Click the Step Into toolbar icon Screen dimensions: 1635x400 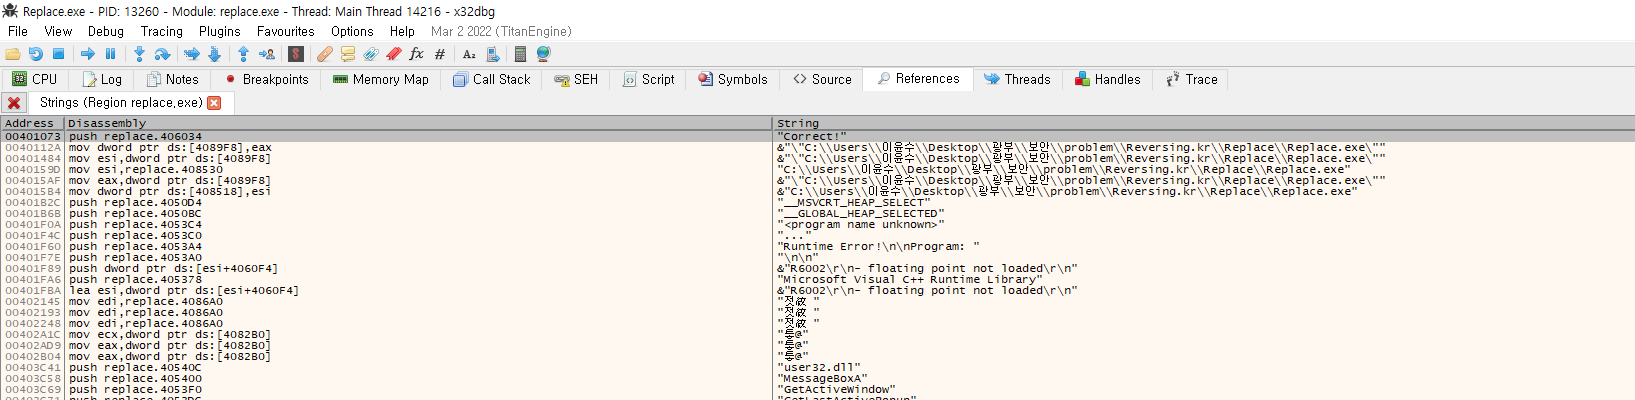click(x=139, y=54)
